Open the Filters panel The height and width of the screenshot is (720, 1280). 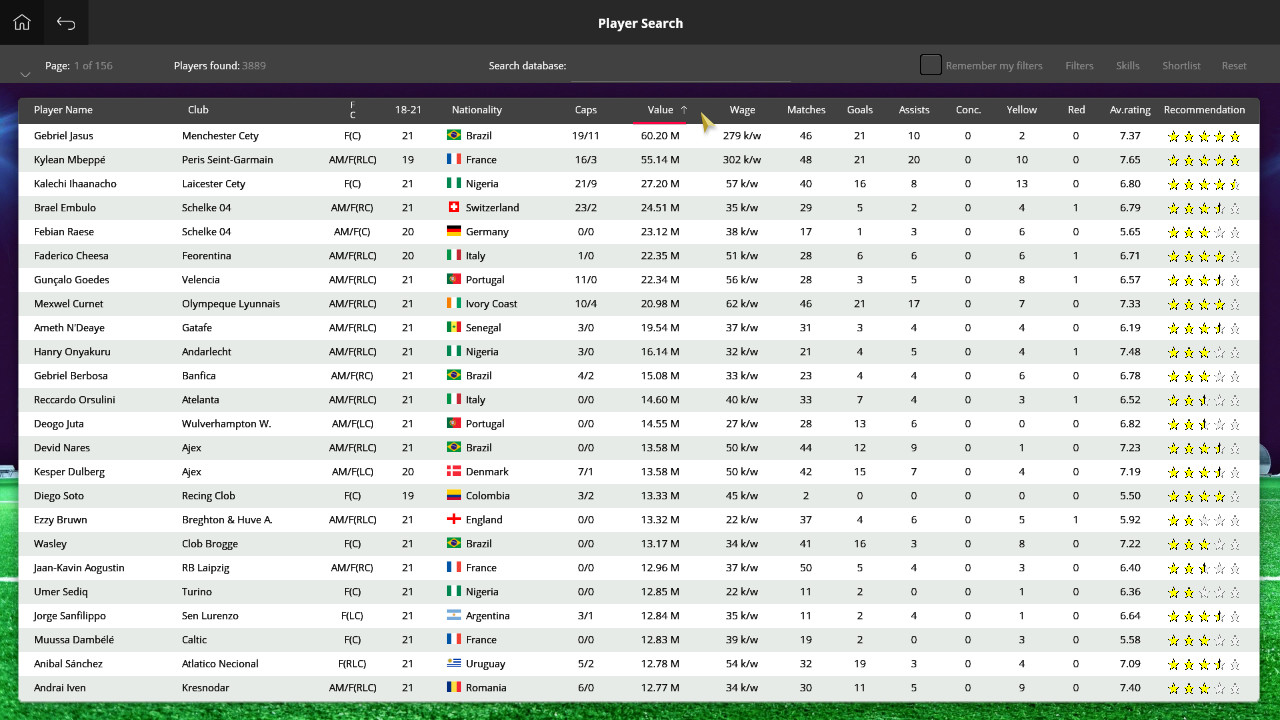[1079, 65]
